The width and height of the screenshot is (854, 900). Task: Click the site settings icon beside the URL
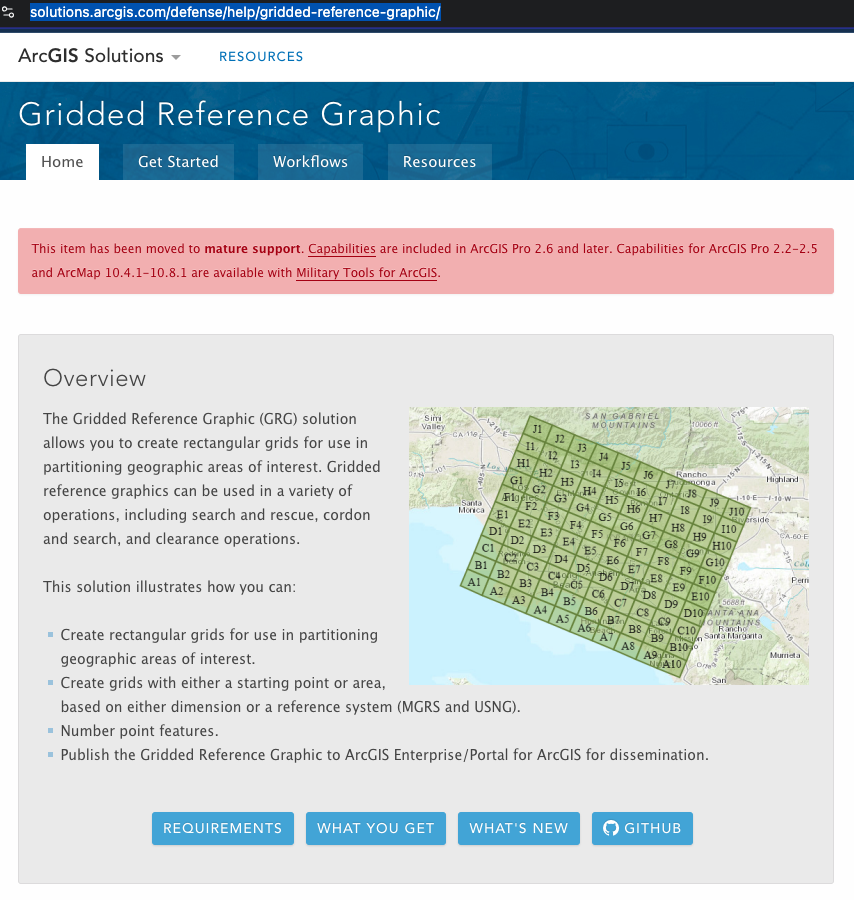click(x=8, y=11)
